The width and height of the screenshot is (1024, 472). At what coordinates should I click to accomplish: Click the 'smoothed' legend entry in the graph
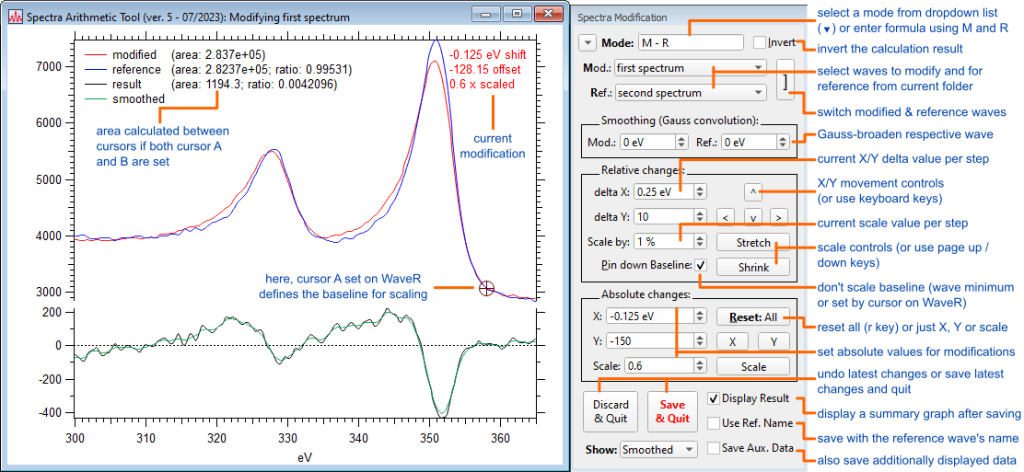click(x=138, y=100)
